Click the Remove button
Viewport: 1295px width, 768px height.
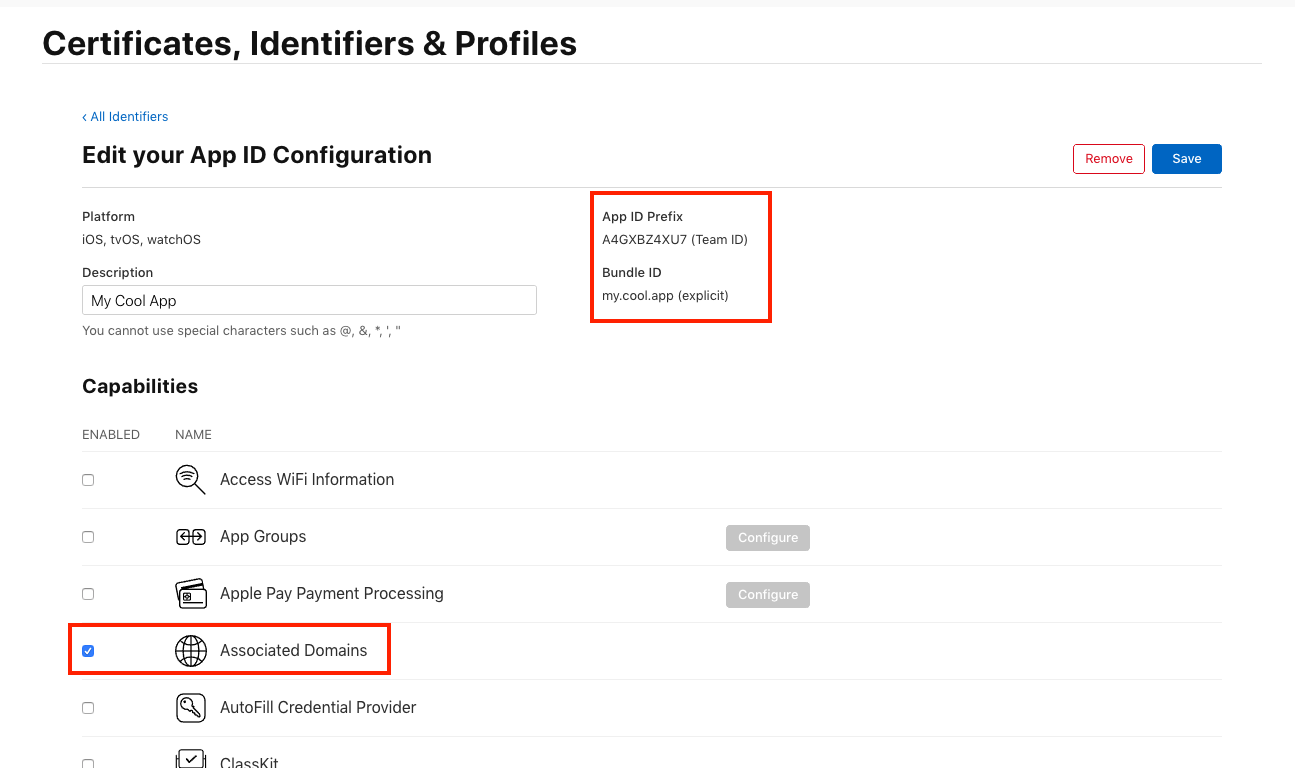[x=1108, y=158]
